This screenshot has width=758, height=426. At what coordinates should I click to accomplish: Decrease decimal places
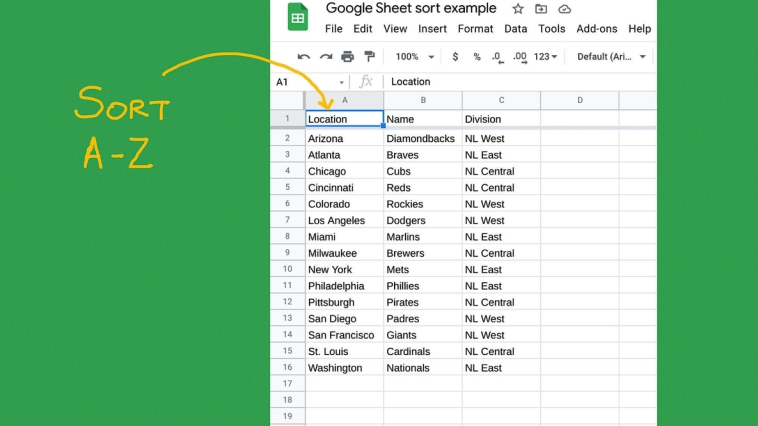(497, 57)
